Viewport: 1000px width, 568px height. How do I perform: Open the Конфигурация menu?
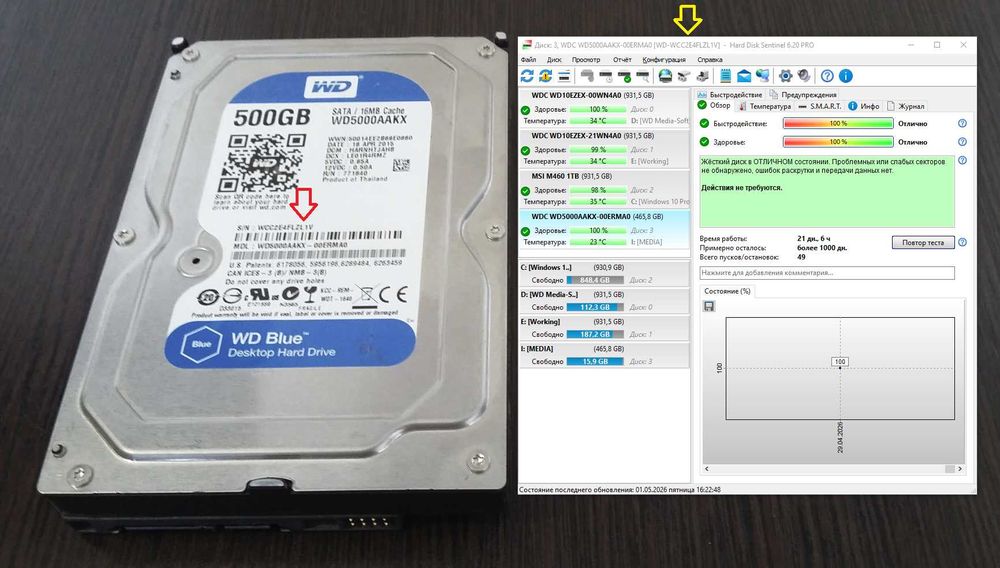[x=664, y=59]
